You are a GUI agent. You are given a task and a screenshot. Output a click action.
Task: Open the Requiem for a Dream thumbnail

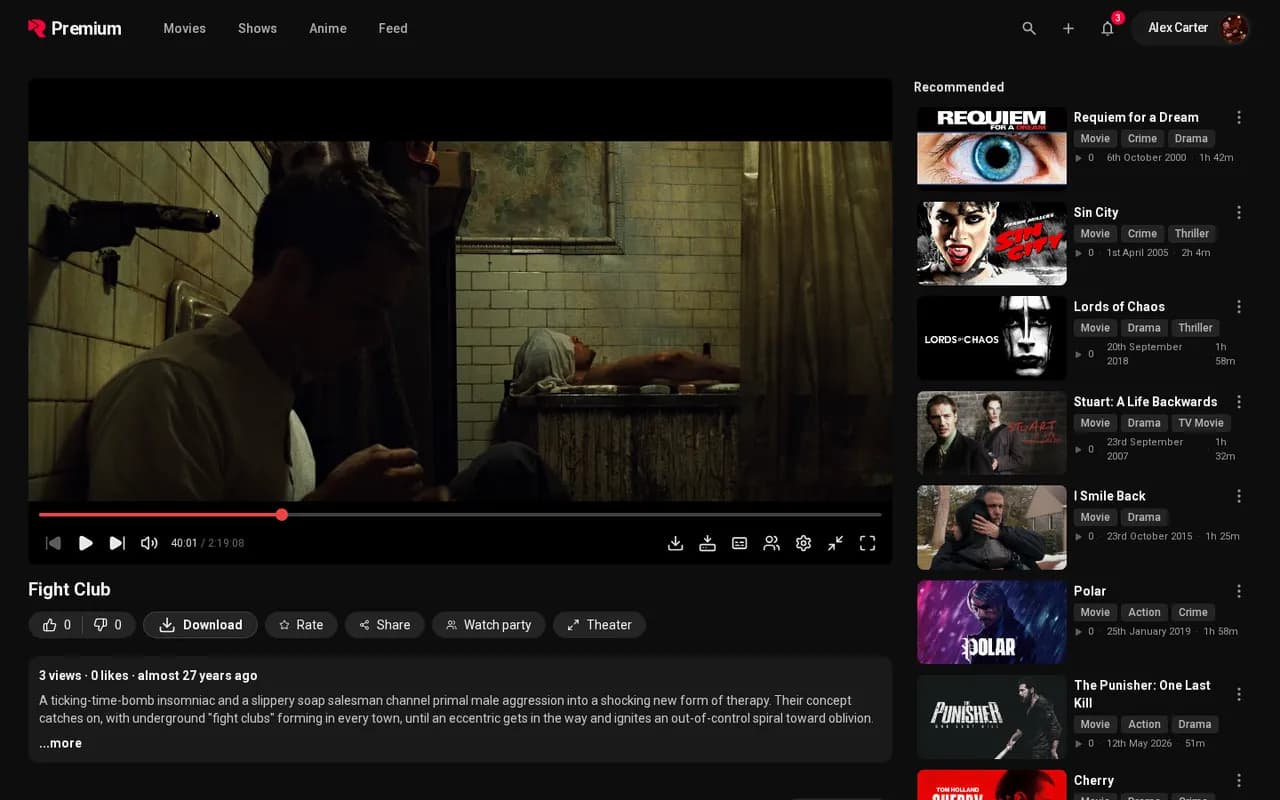pyautogui.click(x=992, y=148)
